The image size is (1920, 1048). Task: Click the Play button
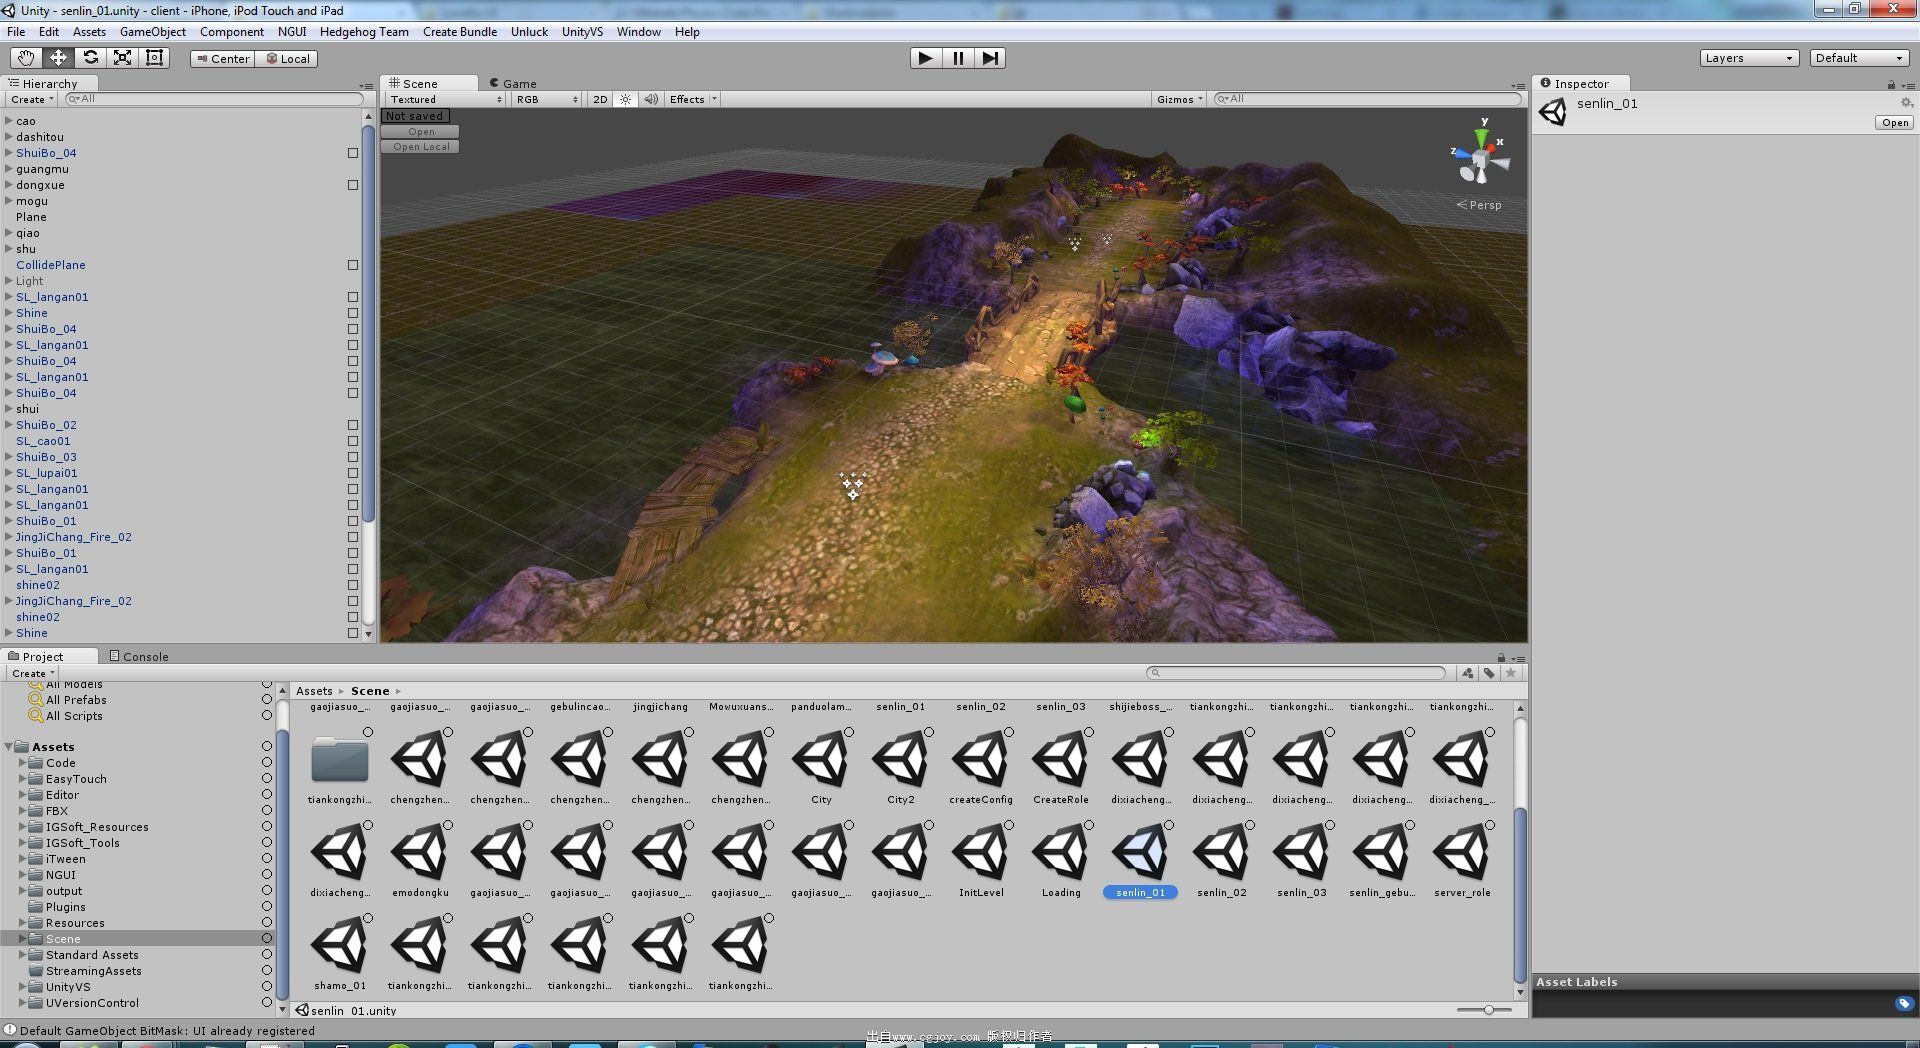925,58
